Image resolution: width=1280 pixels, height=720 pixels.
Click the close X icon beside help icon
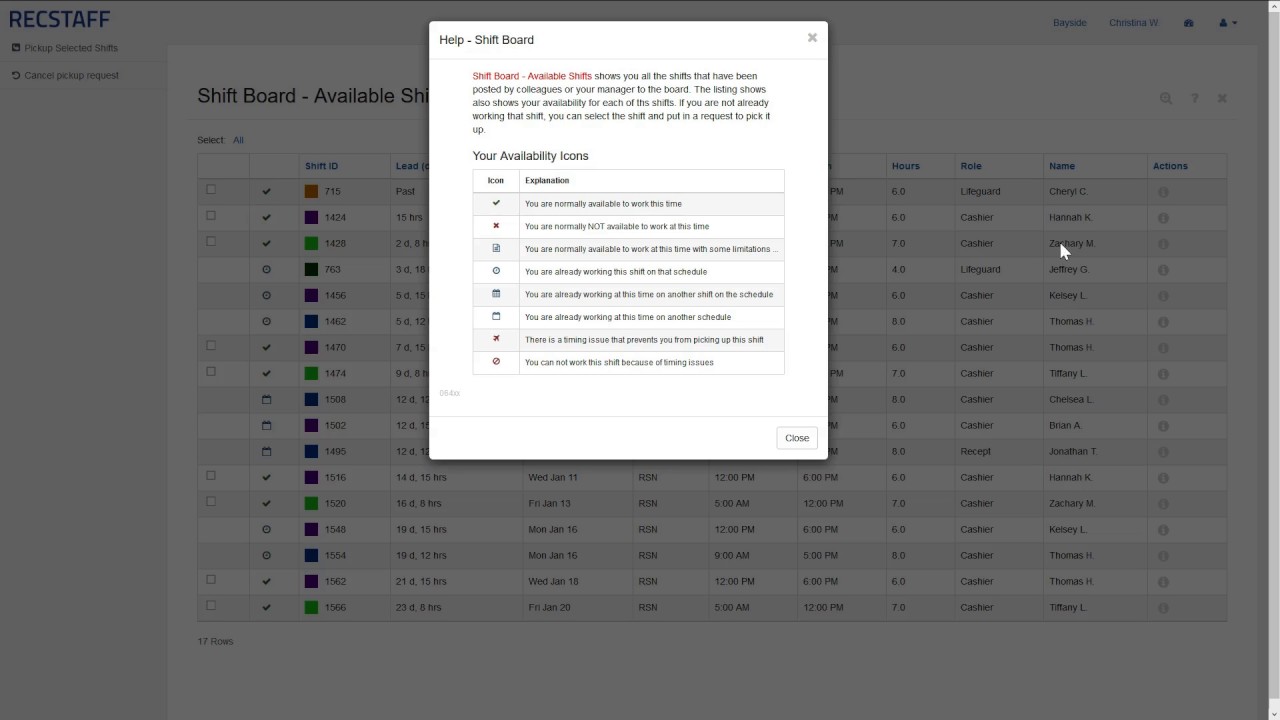pos(1222,98)
